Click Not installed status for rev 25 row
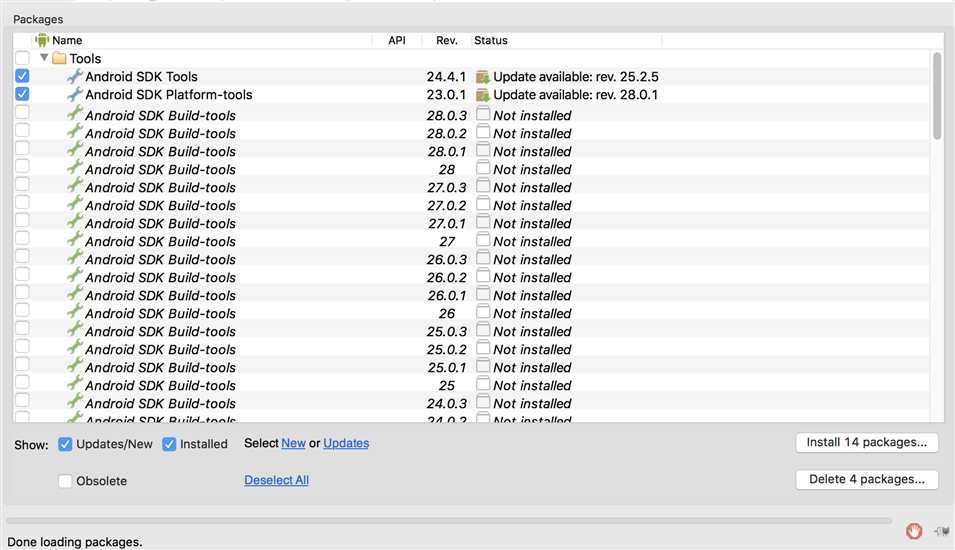Viewport: 955px width, 550px height. click(x=532, y=386)
